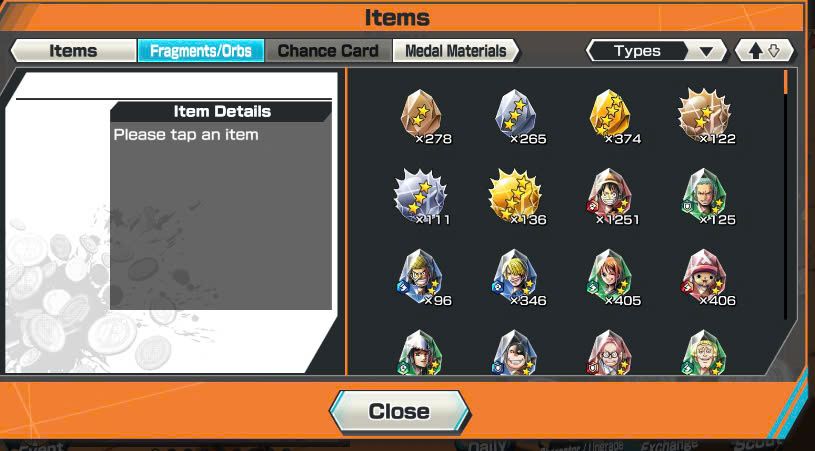Choose the bronze spiky orb x122
This screenshot has width=815, height=451.
pos(705,116)
